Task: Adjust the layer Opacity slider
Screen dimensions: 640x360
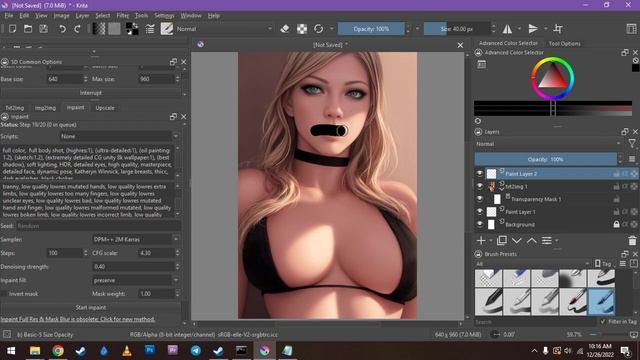Action: pos(546,159)
